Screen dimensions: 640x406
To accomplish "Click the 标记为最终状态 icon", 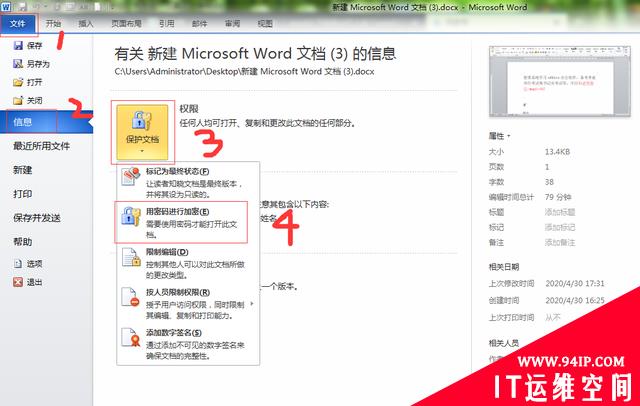I will point(131,177).
